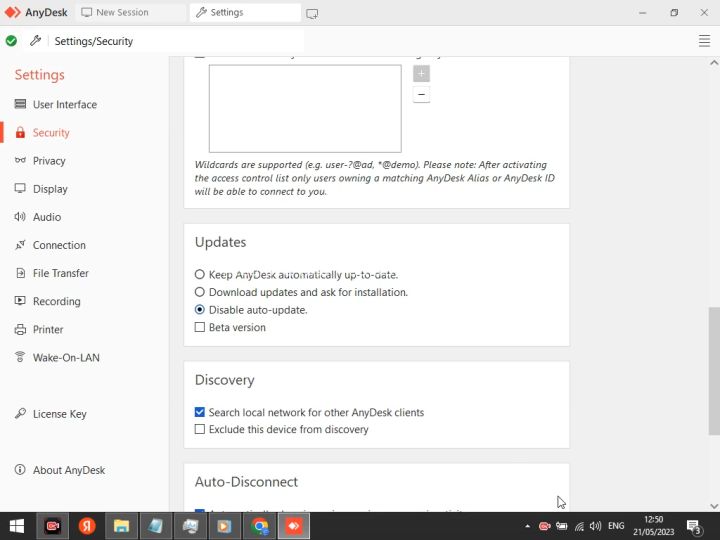
Task: Click the Privacy glasses icon
Action: pyautogui.click(x=20, y=160)
